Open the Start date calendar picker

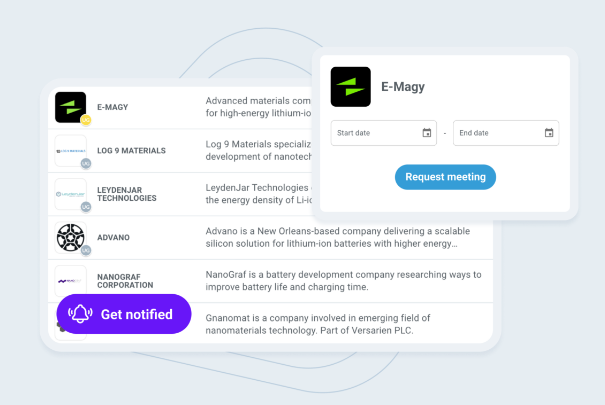coord(427,133)
